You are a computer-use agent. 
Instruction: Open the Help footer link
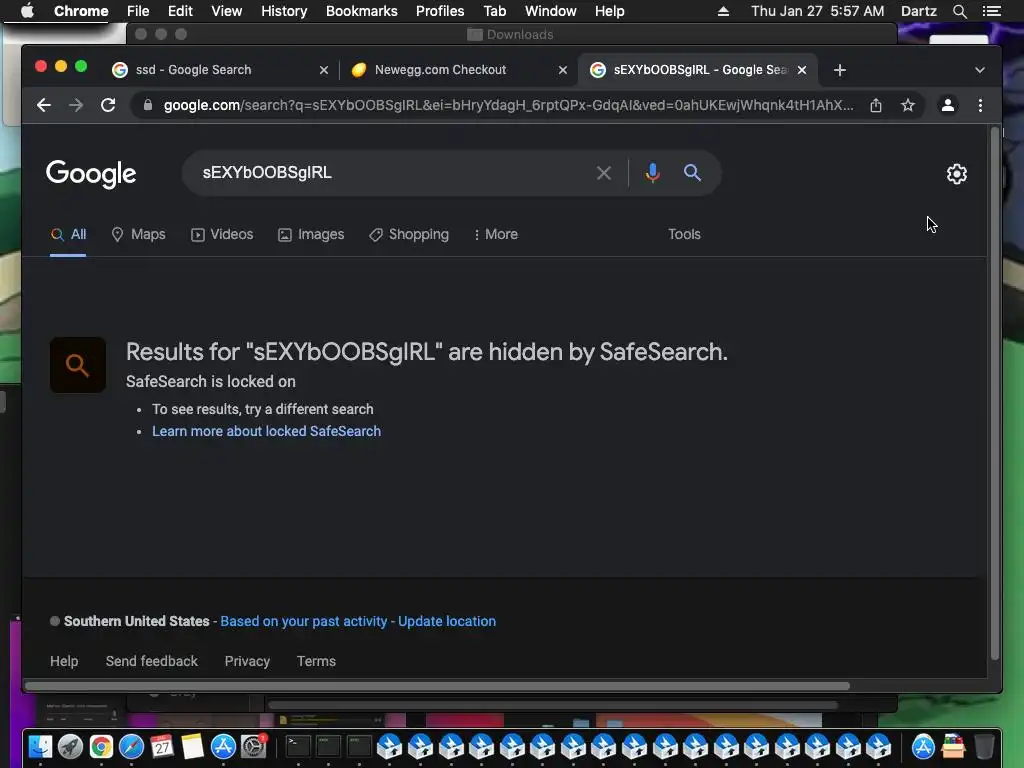pyautogui.click(x=64, y=661)
